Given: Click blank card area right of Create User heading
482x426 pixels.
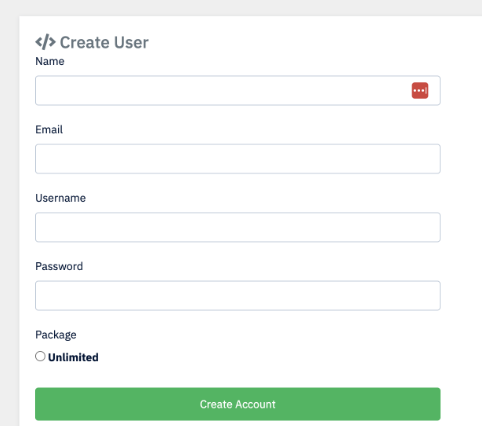Looking at the screenshot, I should (x=300, y=42).
